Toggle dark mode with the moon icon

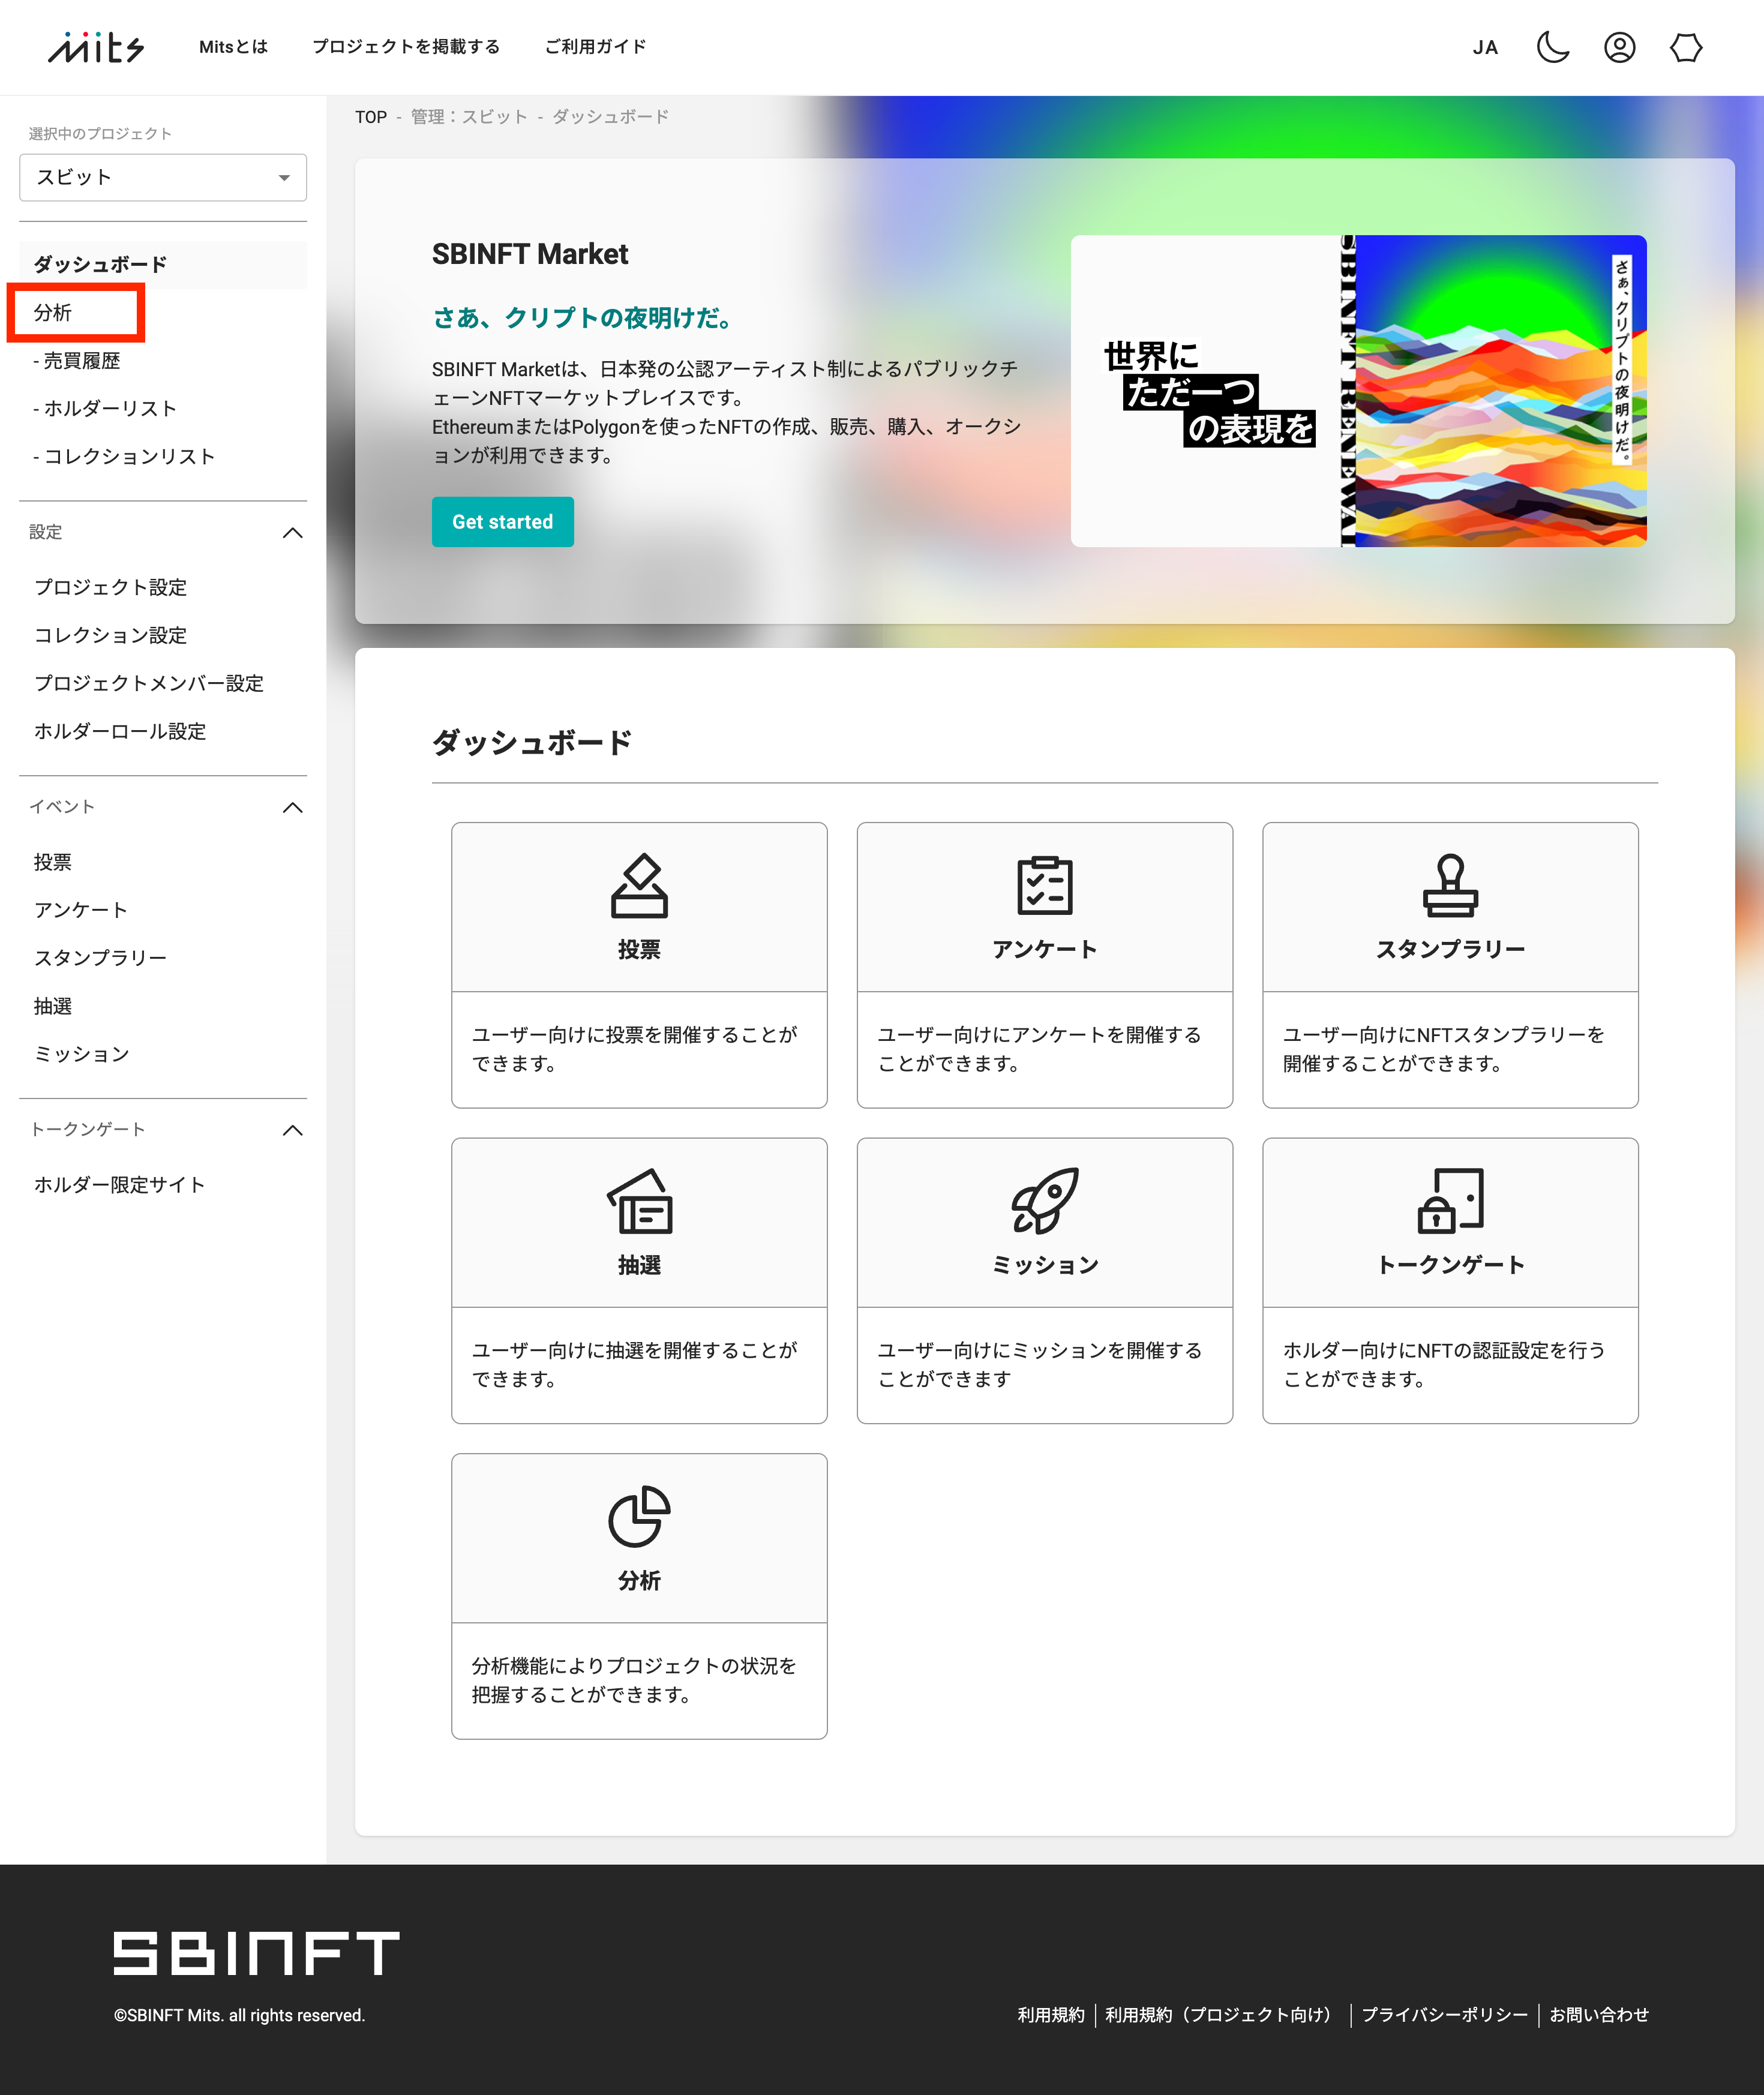(x=1552, y=47)
